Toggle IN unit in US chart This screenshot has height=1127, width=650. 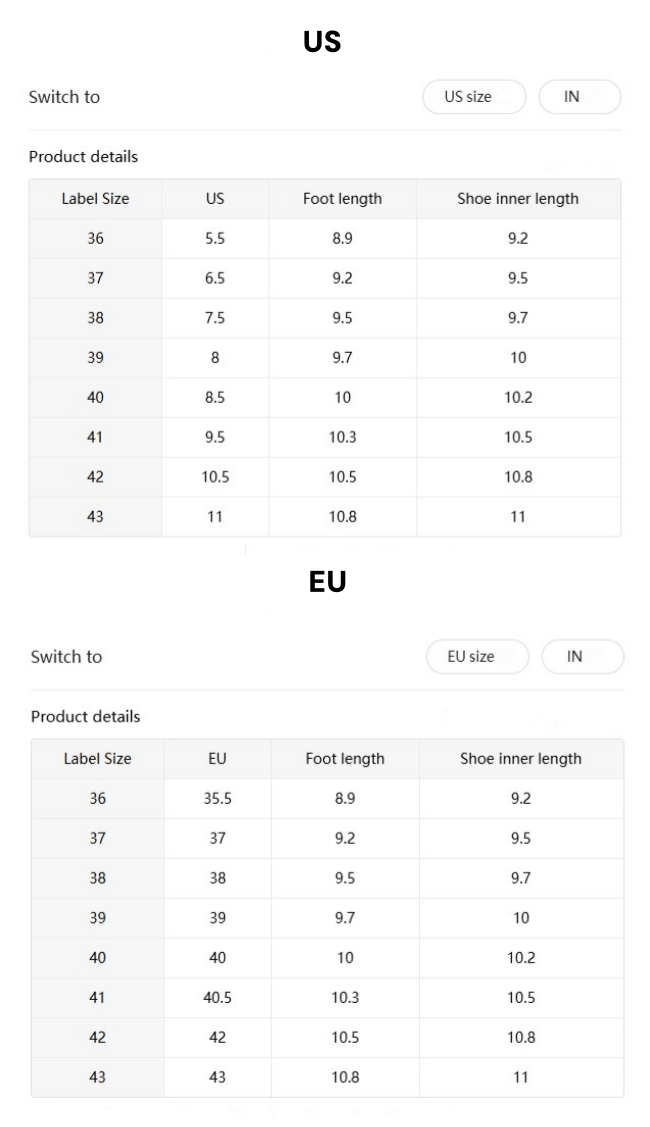580,97
